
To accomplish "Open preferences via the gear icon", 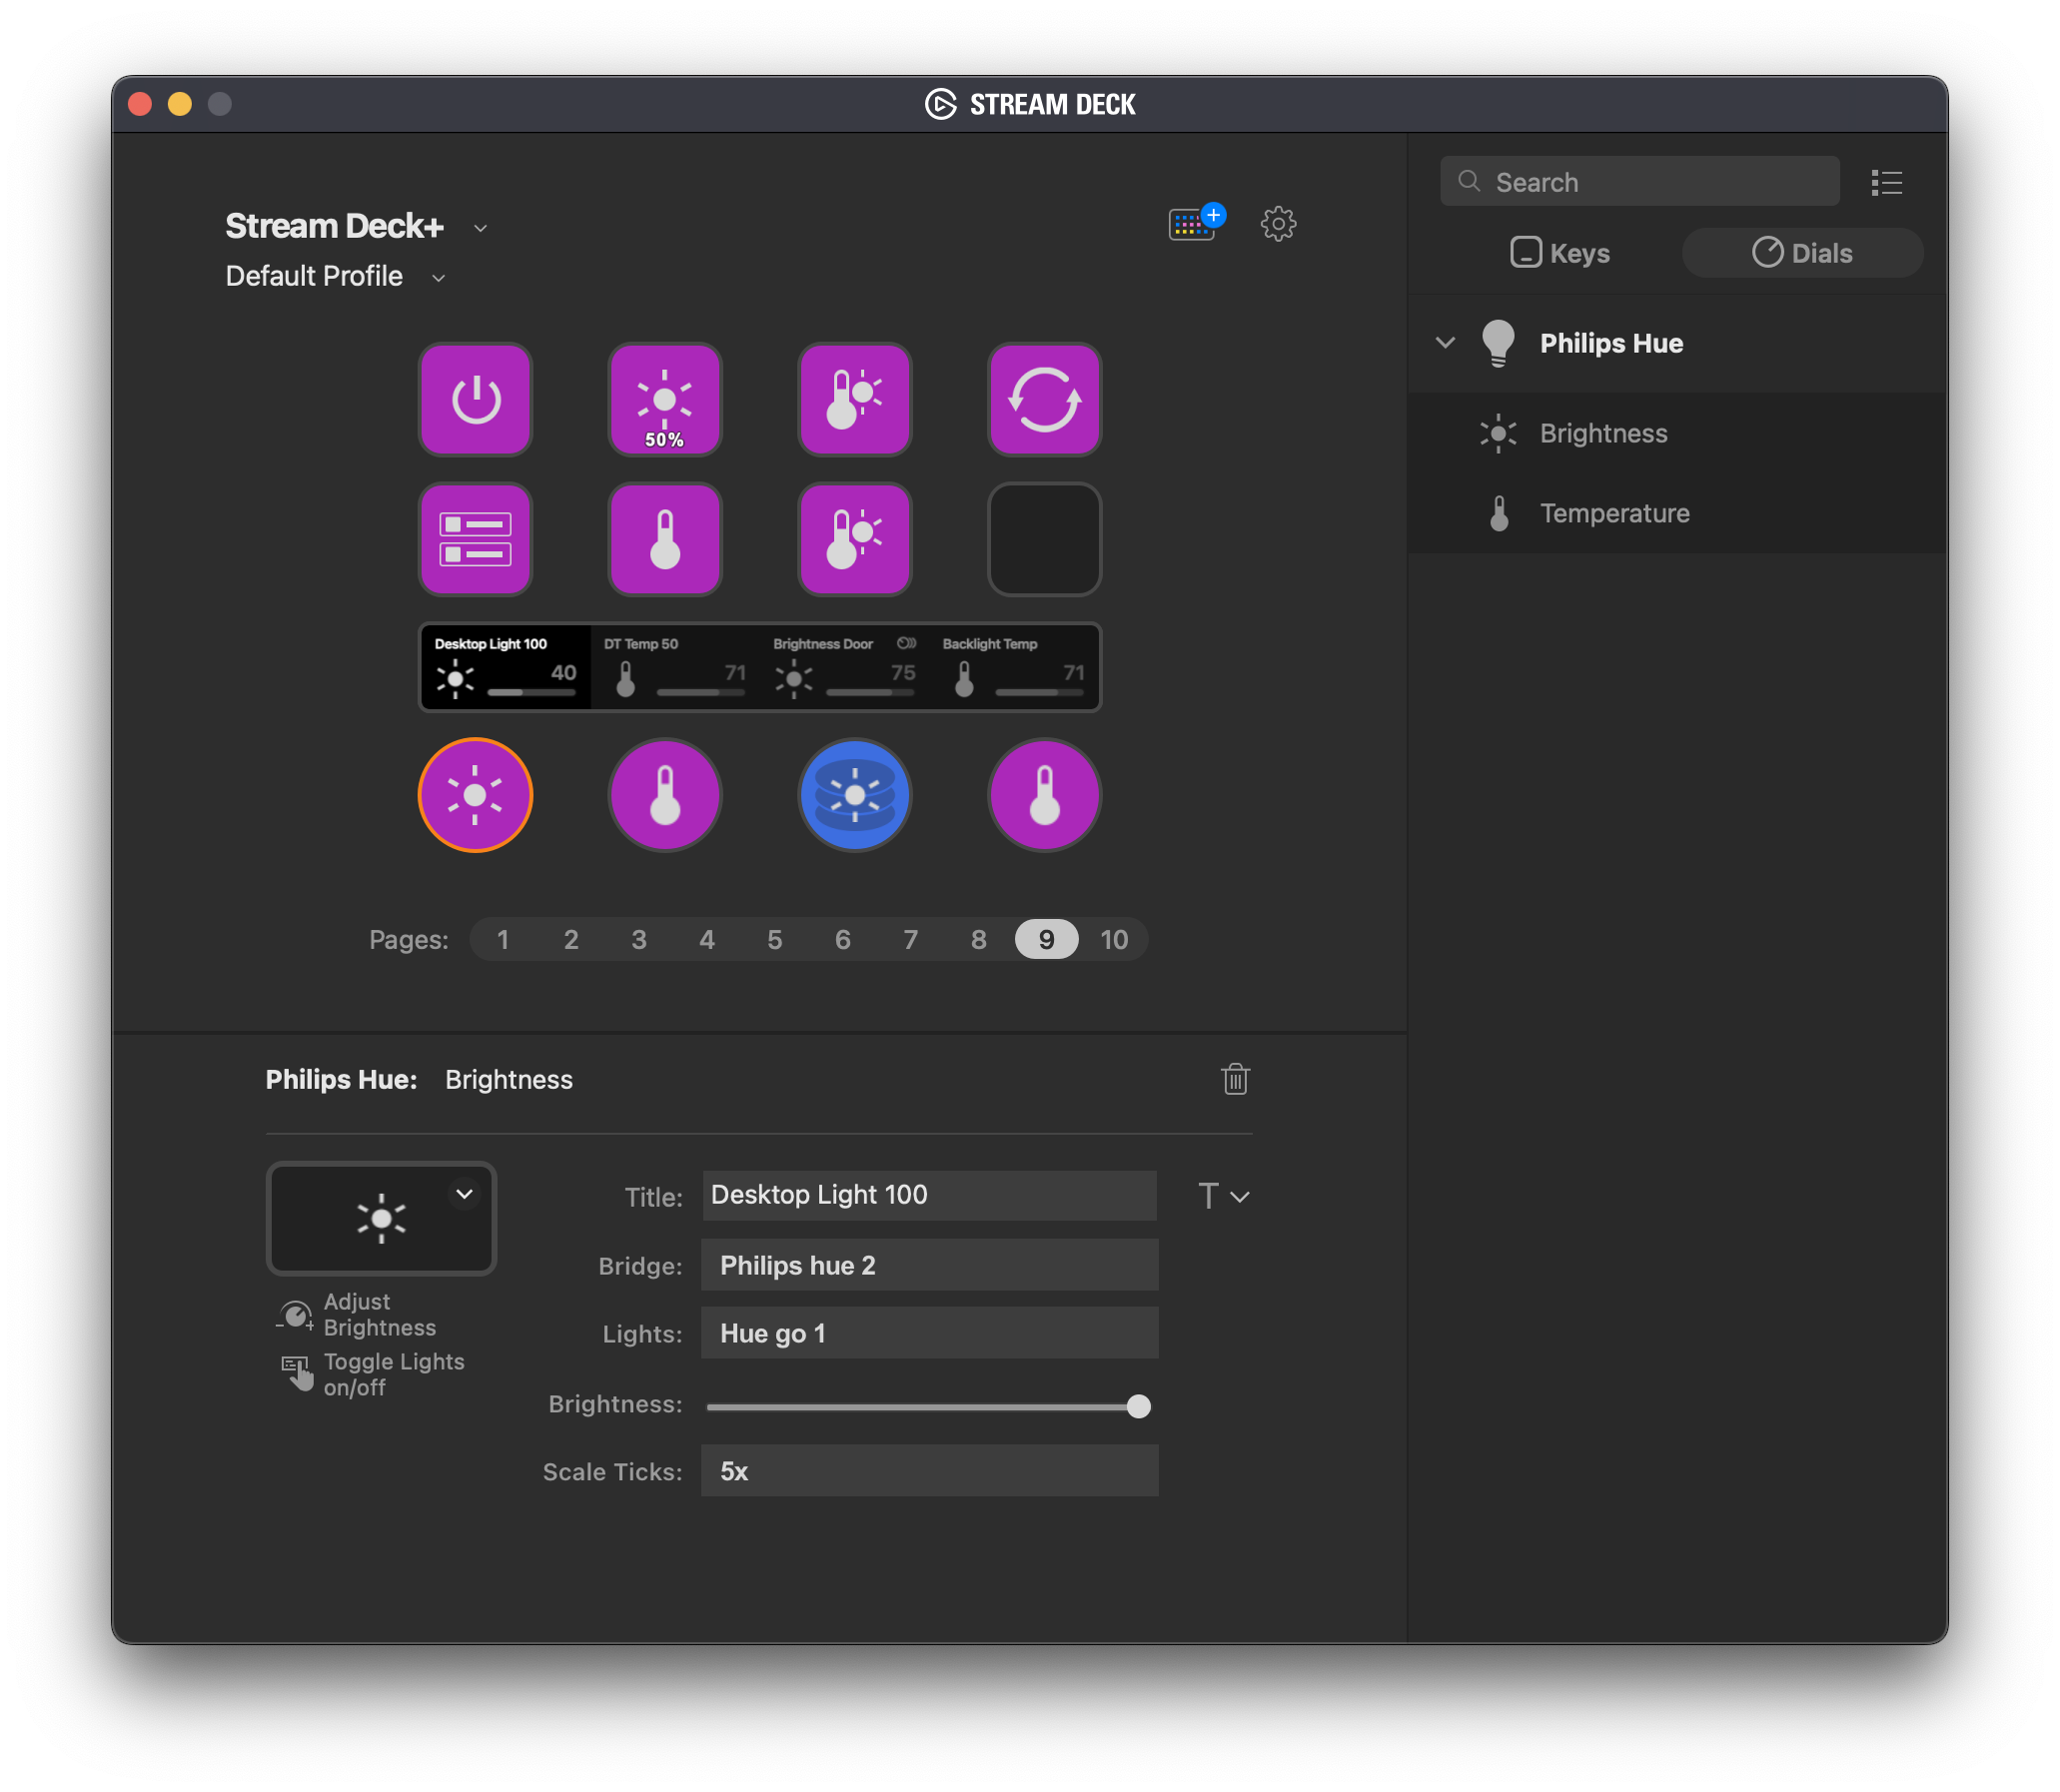I will [1278, 223].
